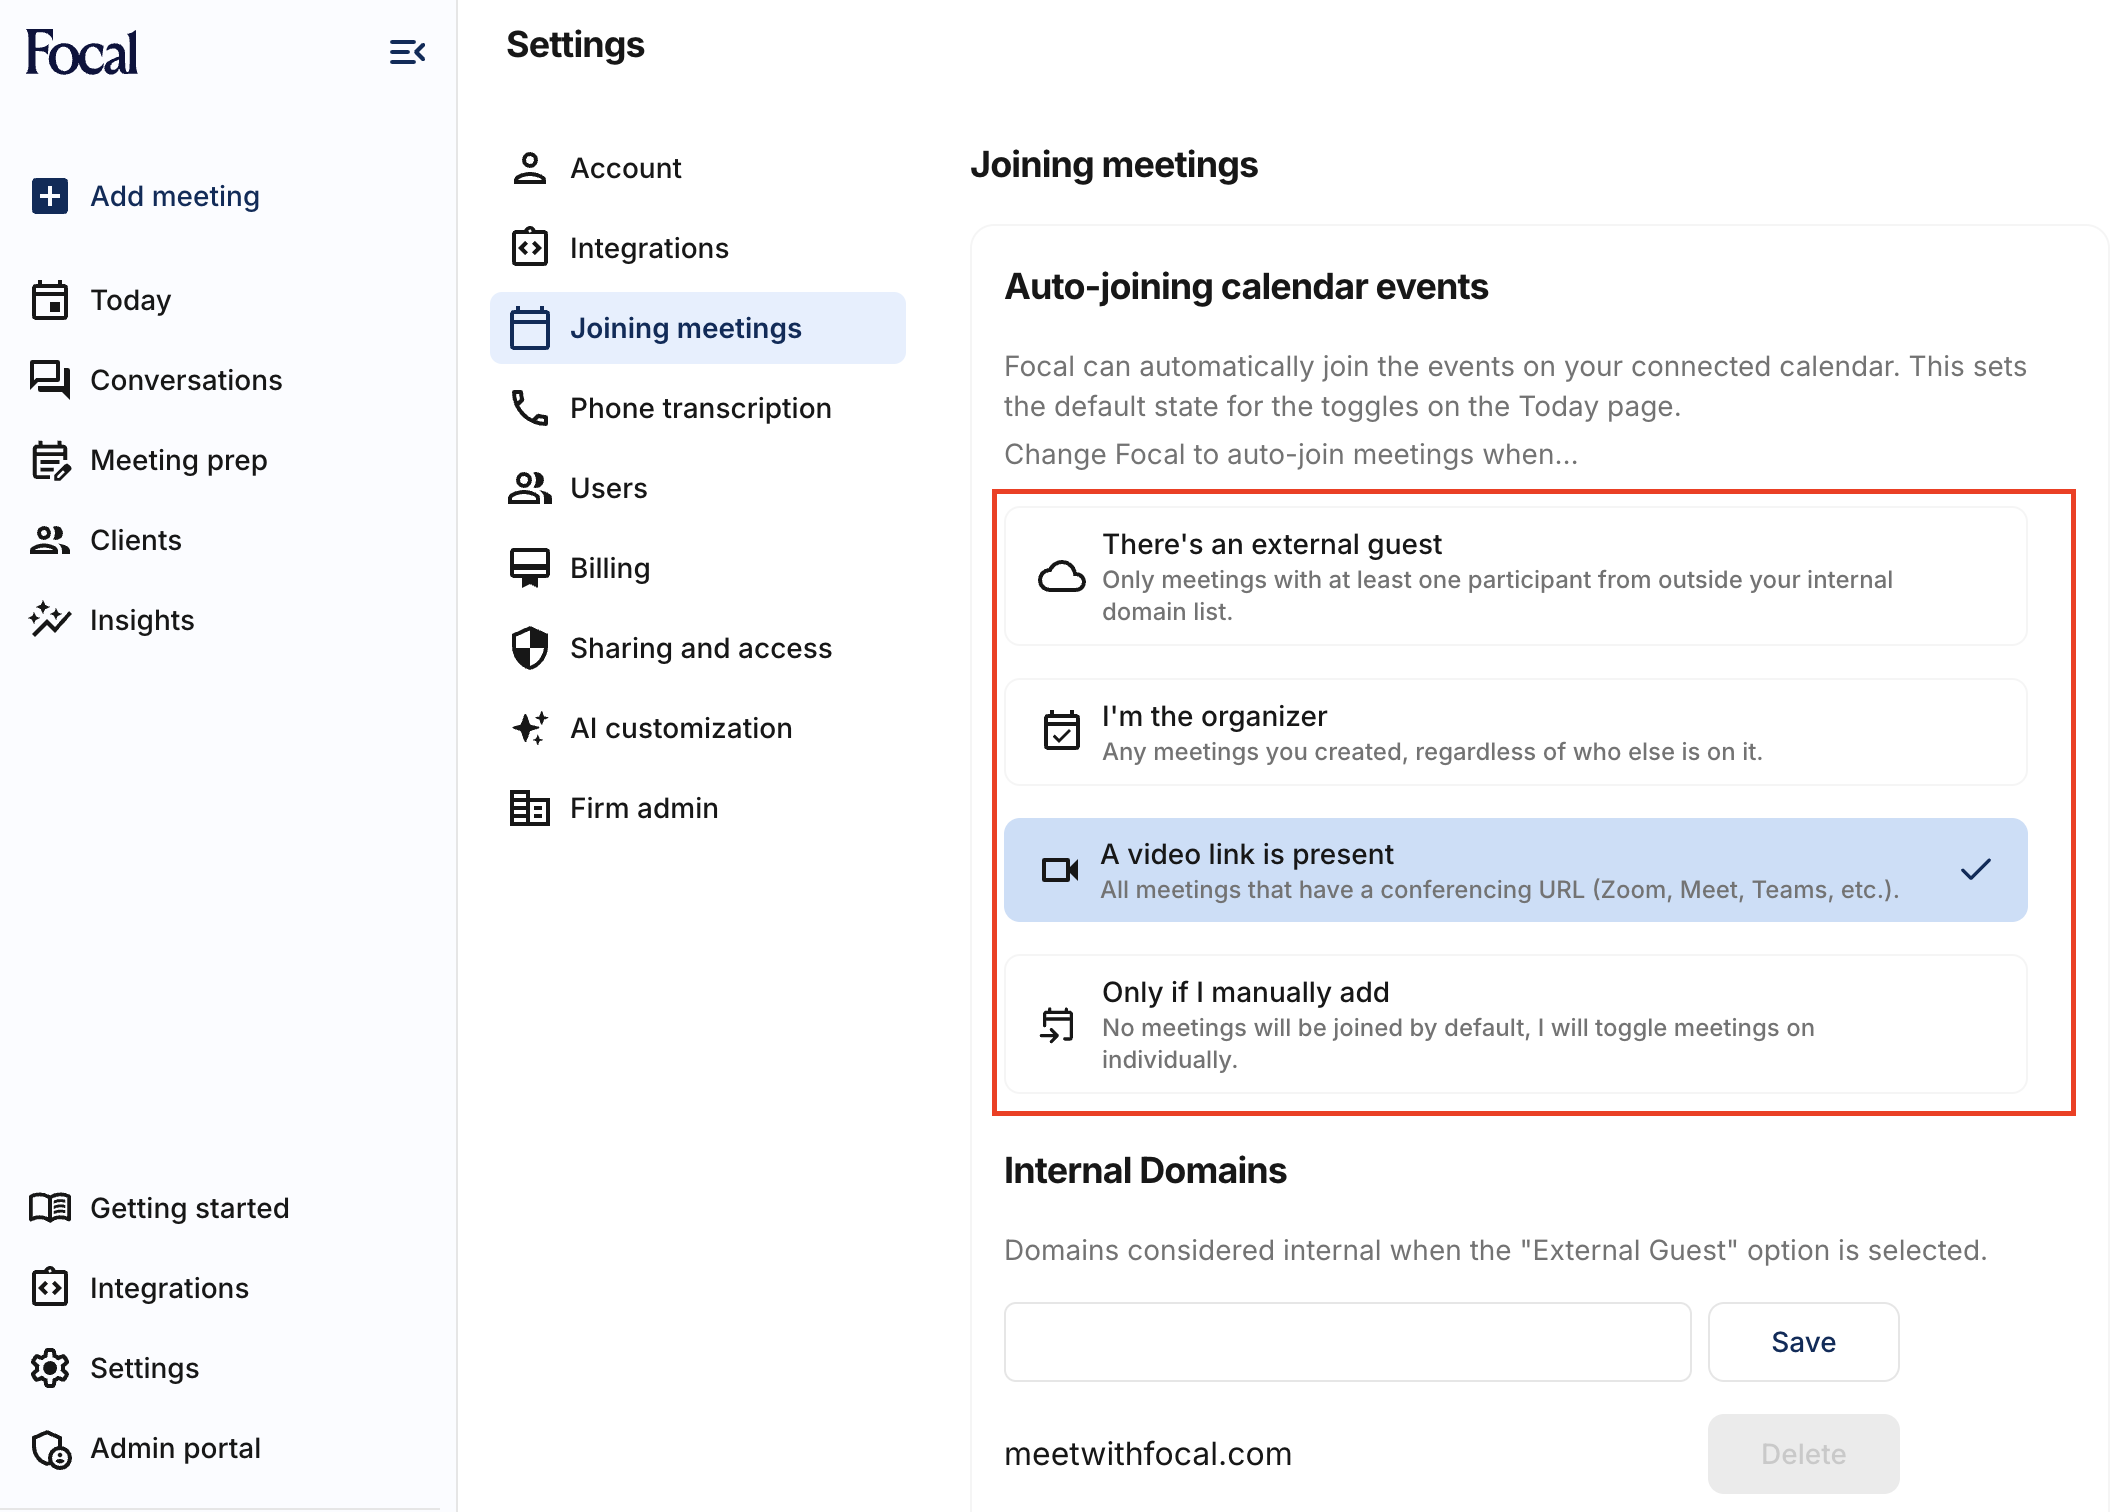Select "There's an external guest" option
This screenshot has width=2116, height=1512.
tap(1515, 576)
